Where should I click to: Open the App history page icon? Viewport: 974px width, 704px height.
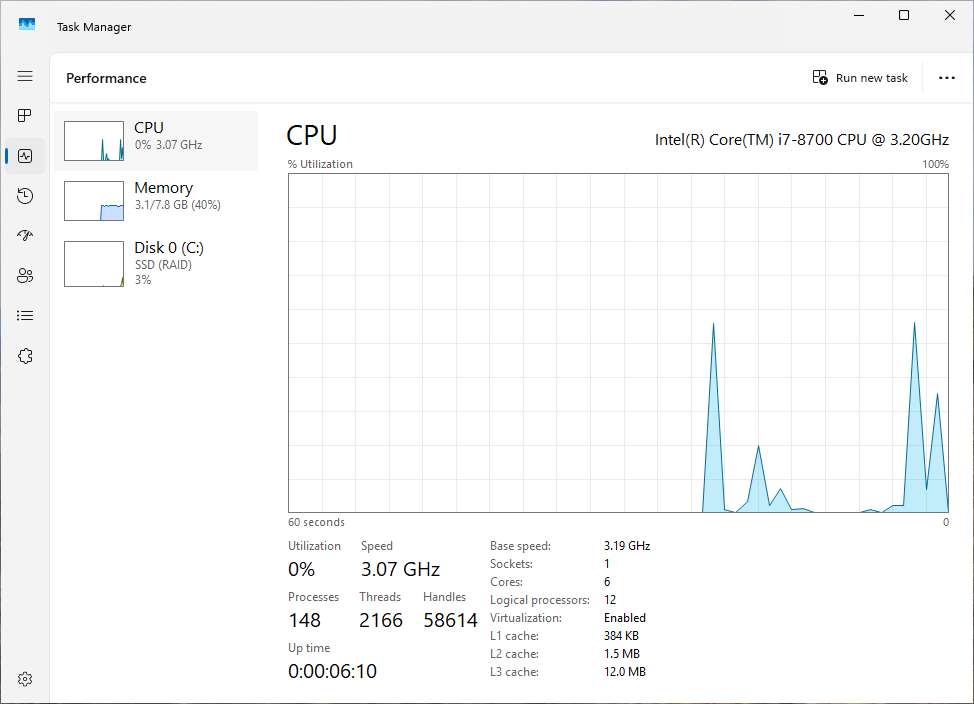click(x=25, y=196)
